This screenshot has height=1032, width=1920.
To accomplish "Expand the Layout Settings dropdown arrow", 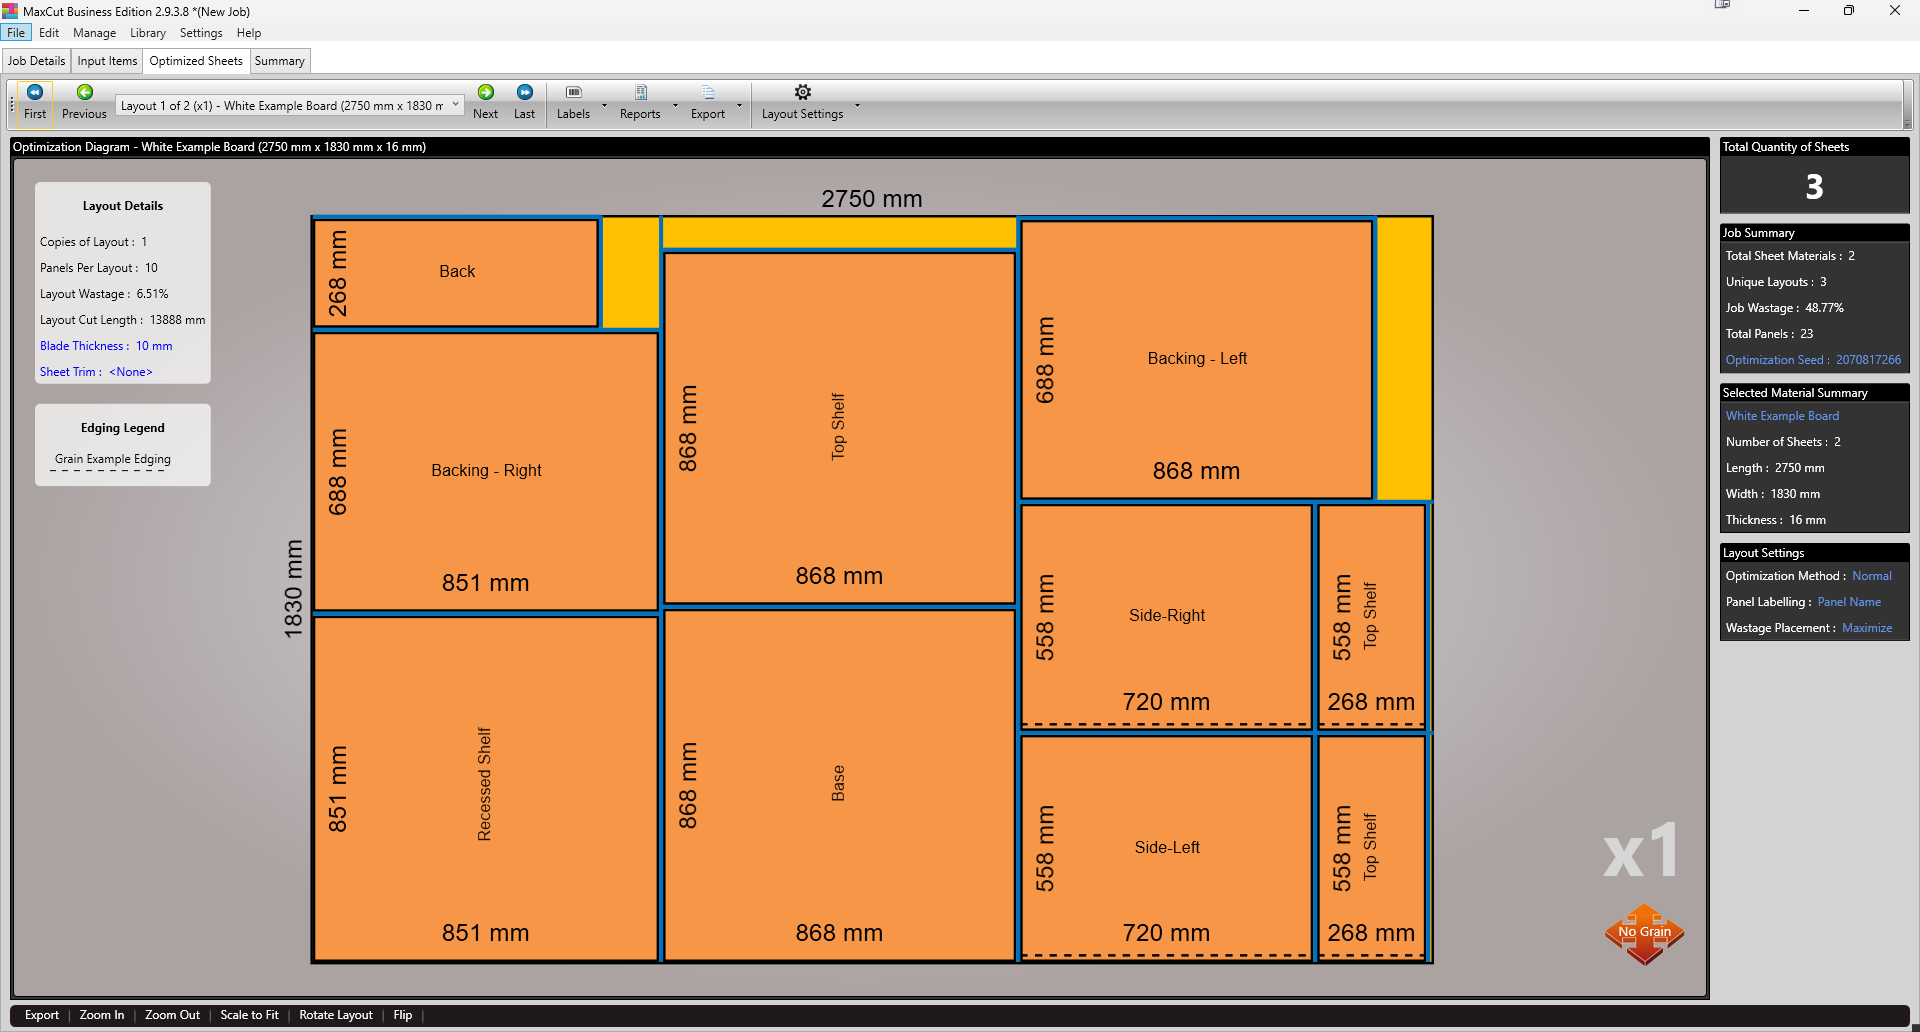I will pos(857,105).
